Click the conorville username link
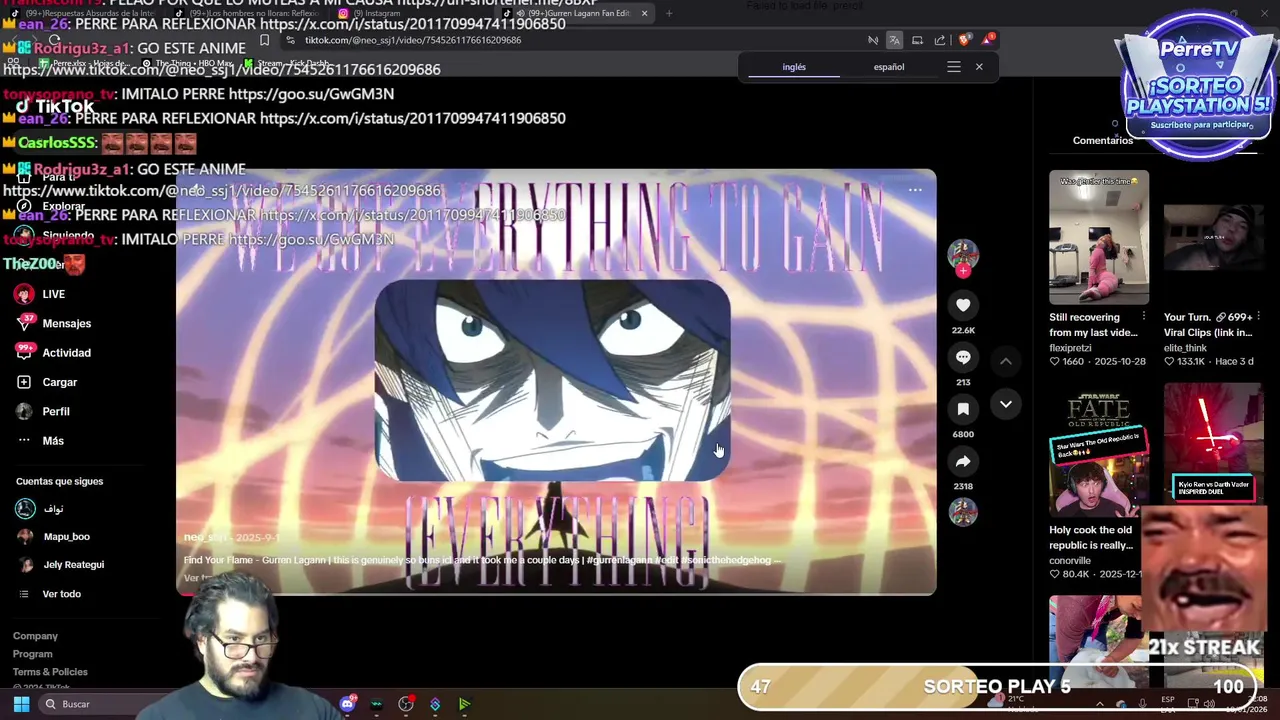 click(x=1070, y=561)
